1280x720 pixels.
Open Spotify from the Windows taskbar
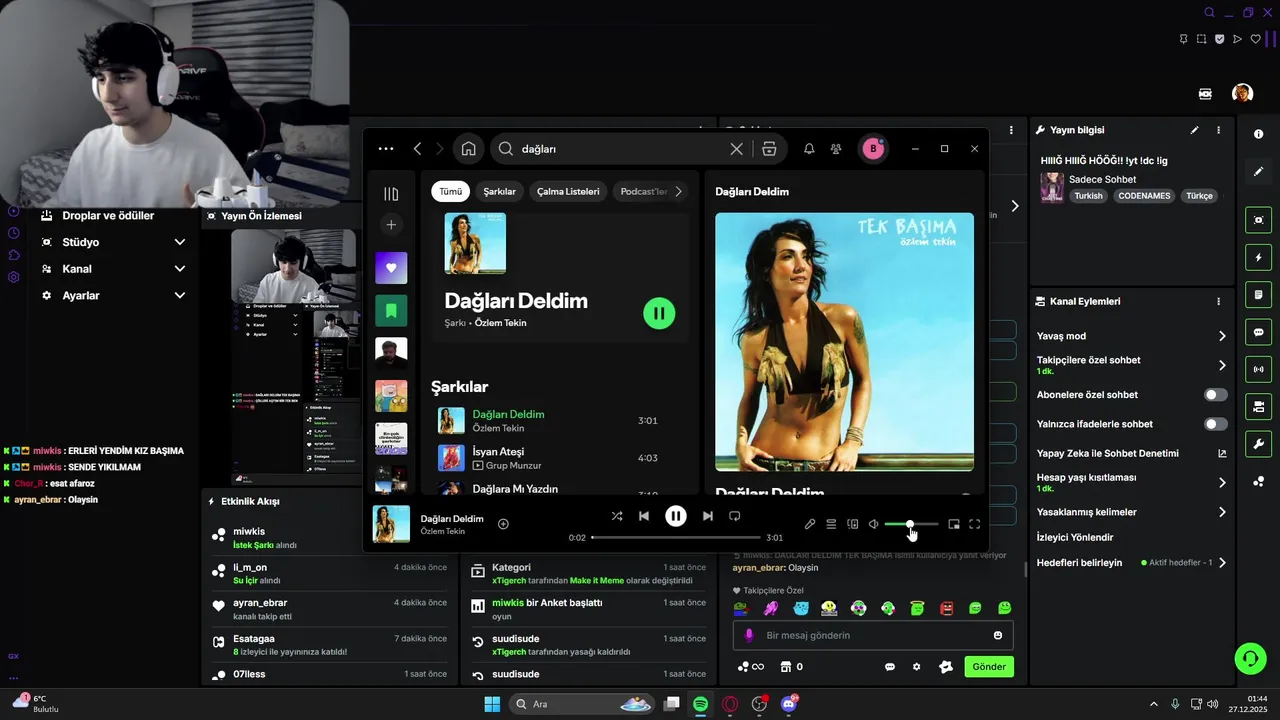(701, 704)
